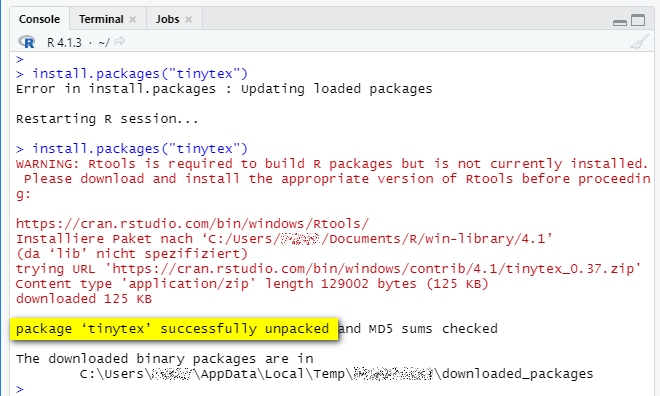Open the Jobs tab
660x396 pixels.
[x=168, y=19]
